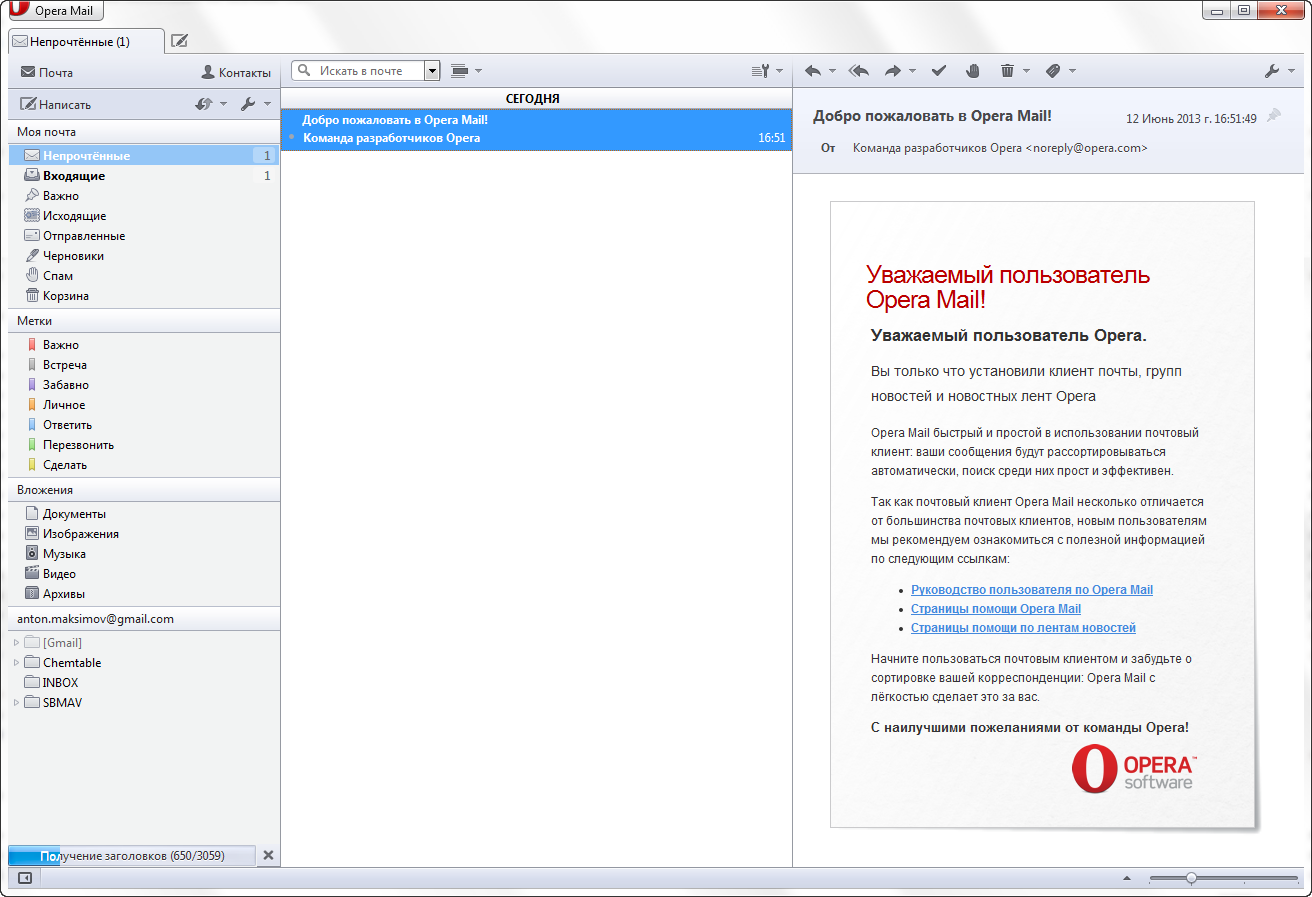Click the Check/Send refresh icon
The width and height of the screenshot is (1312, 897).
tap(204, 104)
